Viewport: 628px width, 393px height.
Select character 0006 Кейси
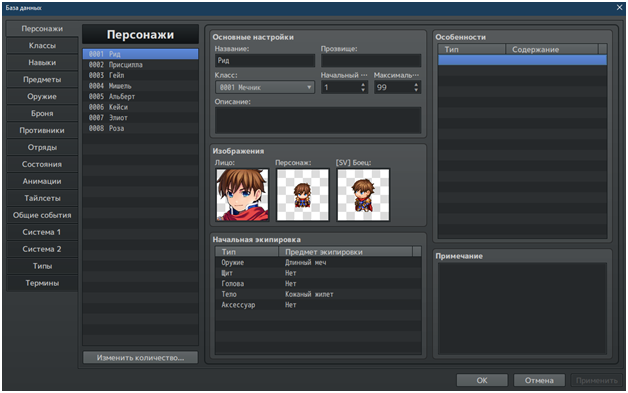point(140,107)
